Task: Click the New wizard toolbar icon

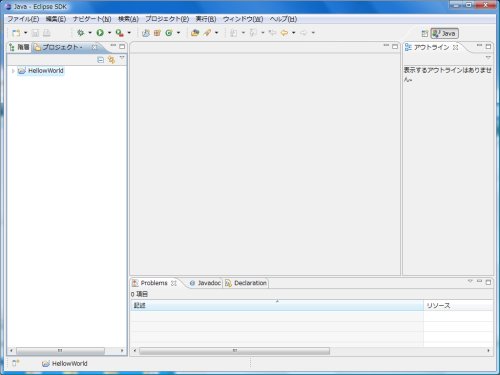Action: [16, 33]
